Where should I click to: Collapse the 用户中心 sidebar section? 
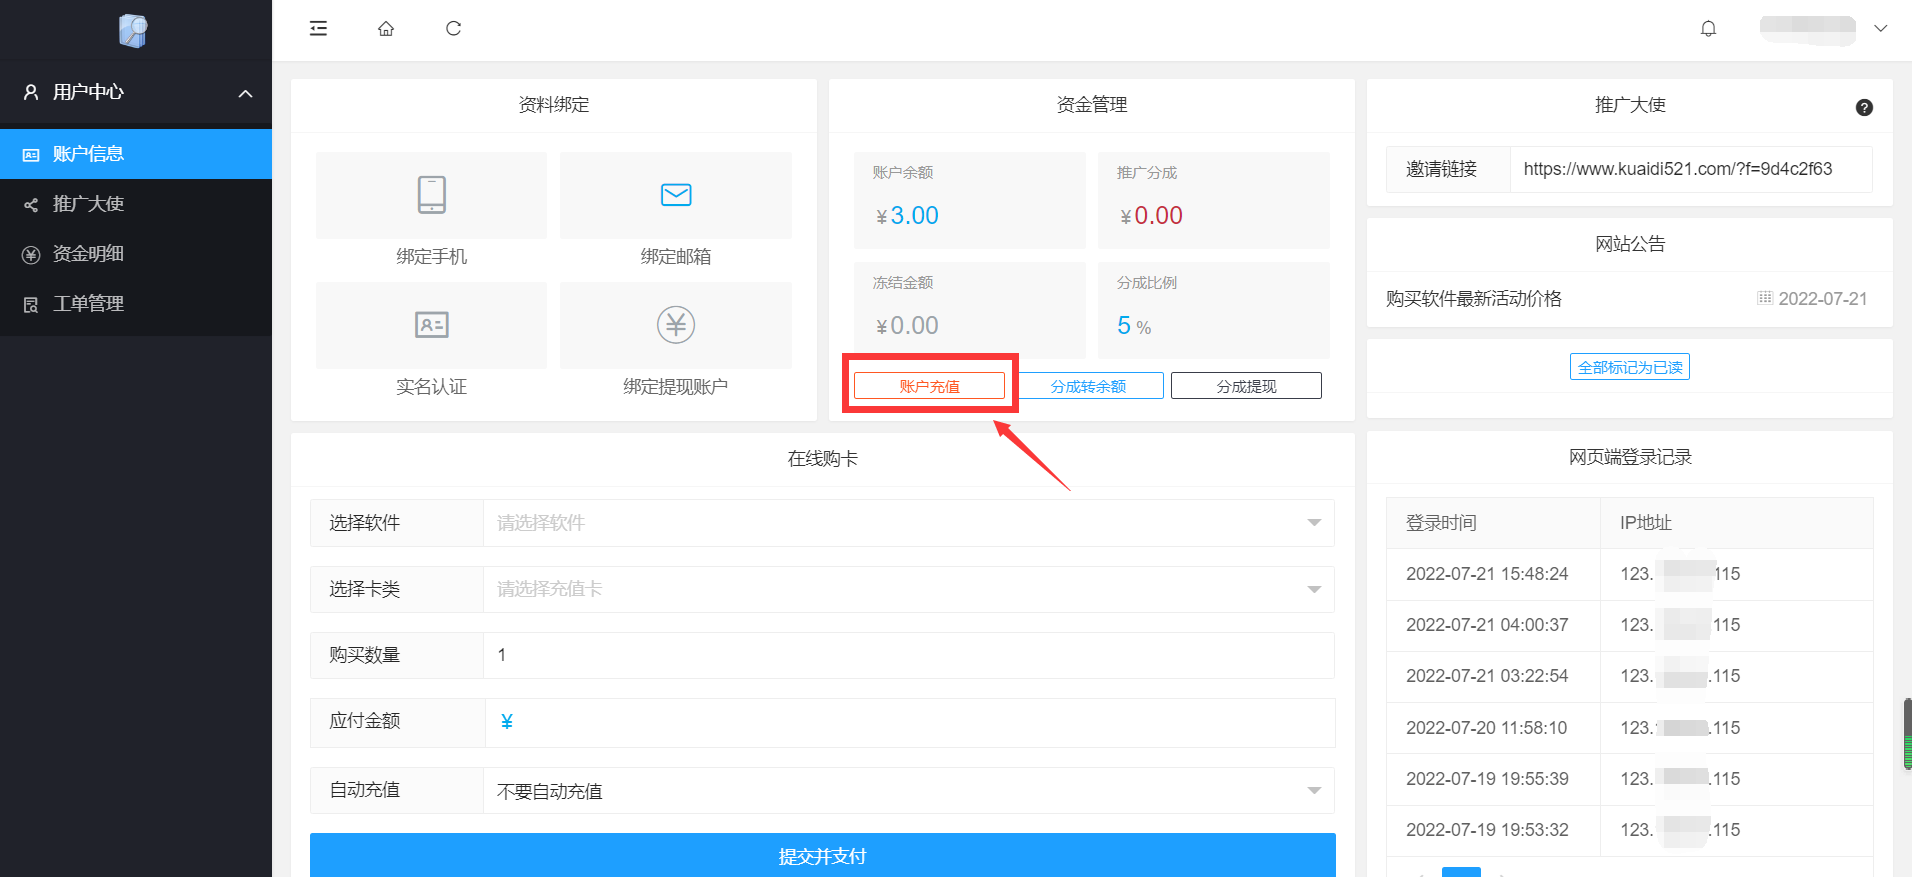(245, 93)
